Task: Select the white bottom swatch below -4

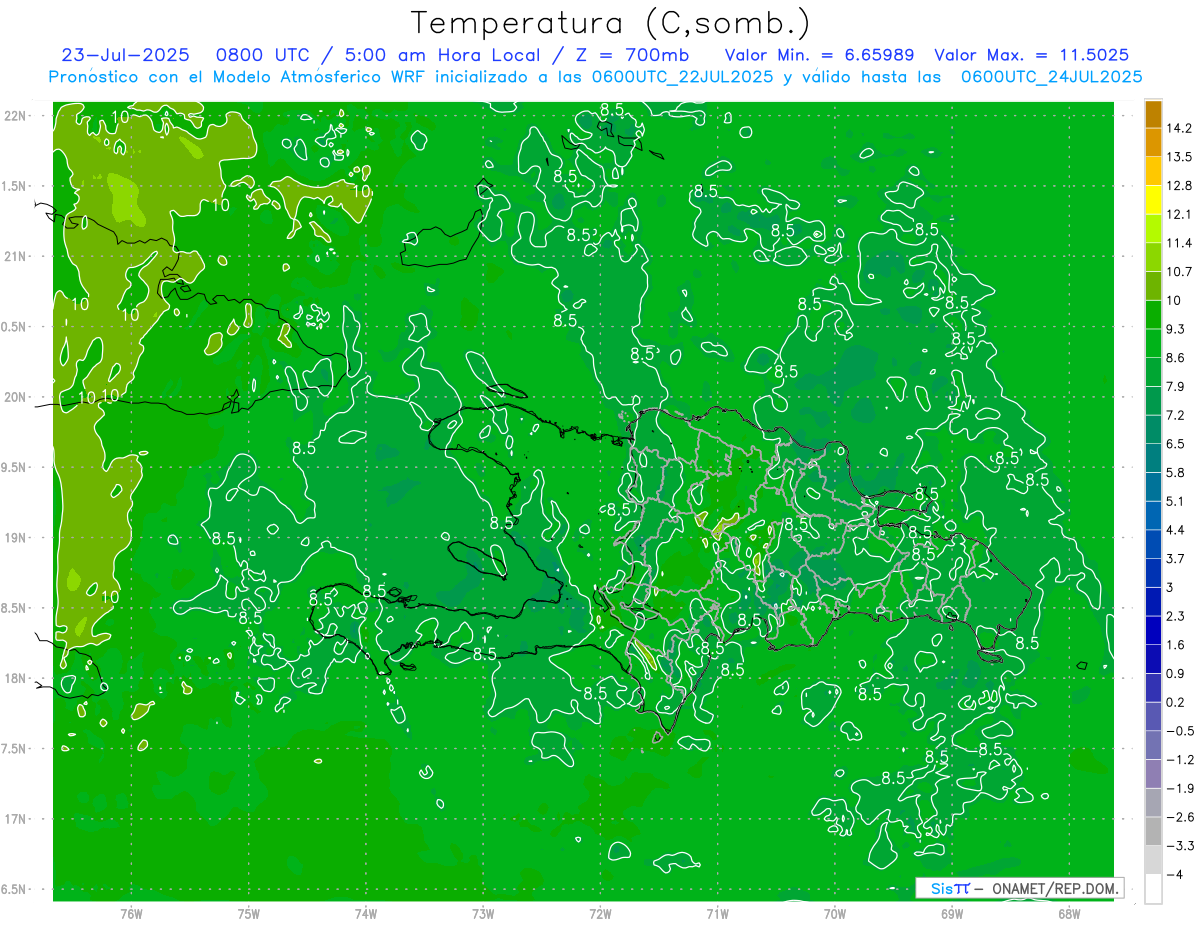Action: pyautogui.click(x=1153, y=889)
